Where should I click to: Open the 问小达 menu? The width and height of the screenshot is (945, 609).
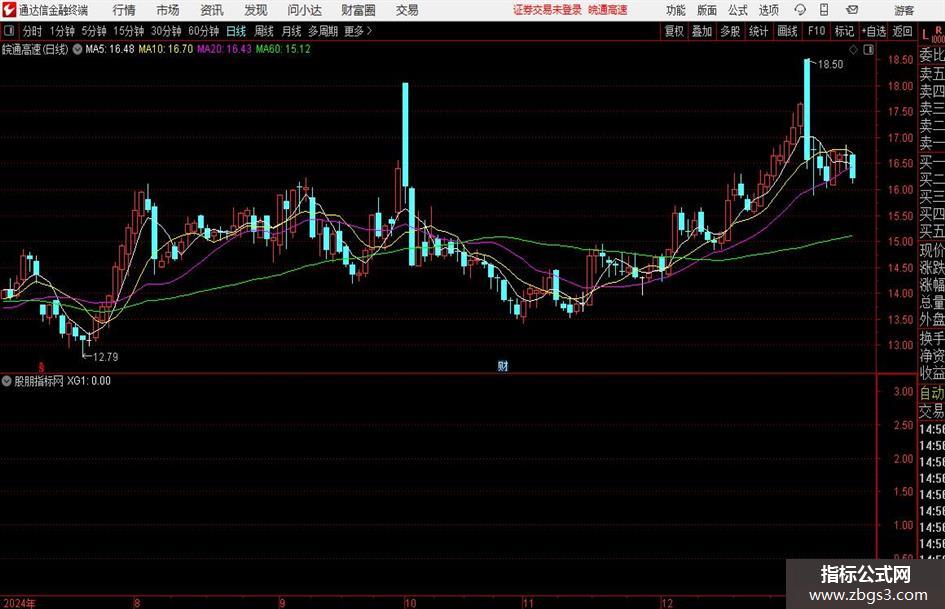[x=305, y=10]
